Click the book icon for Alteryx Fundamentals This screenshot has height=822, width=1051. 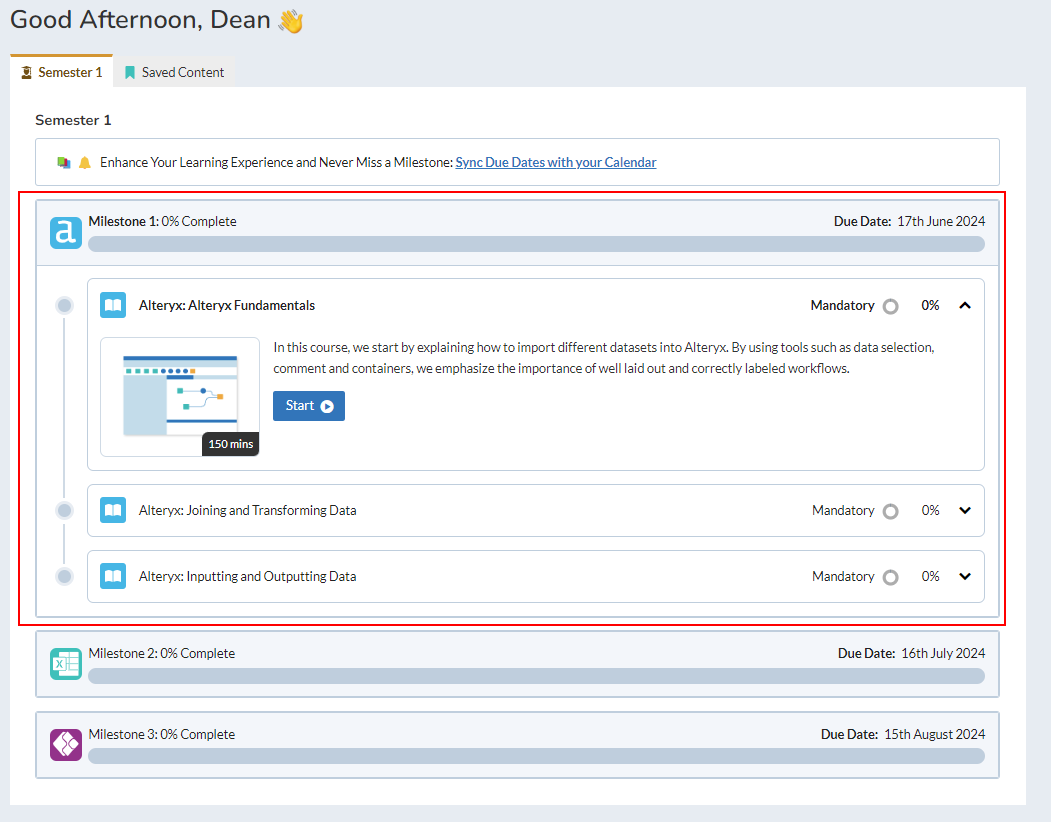(113, 305)
